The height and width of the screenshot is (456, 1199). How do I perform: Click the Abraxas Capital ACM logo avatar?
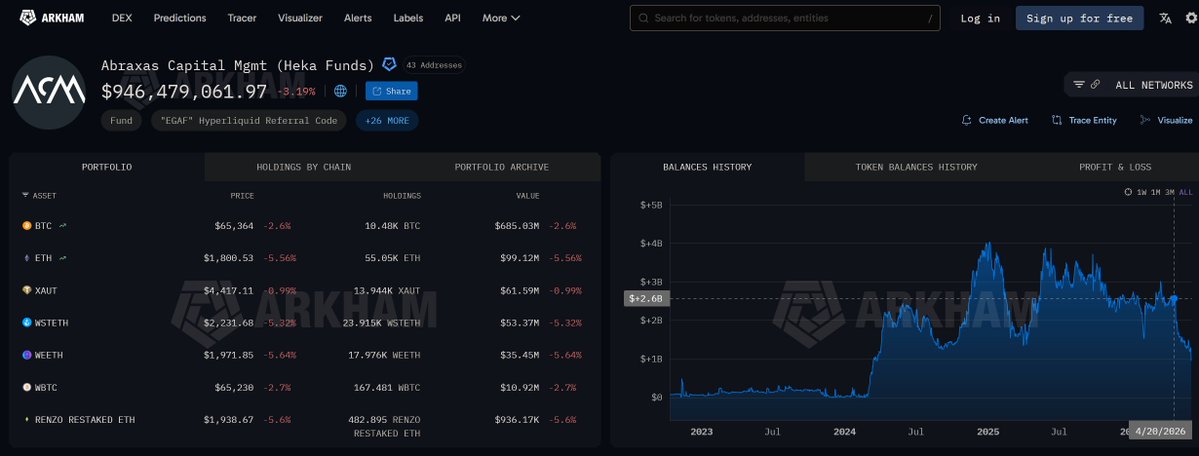[49, 92]
